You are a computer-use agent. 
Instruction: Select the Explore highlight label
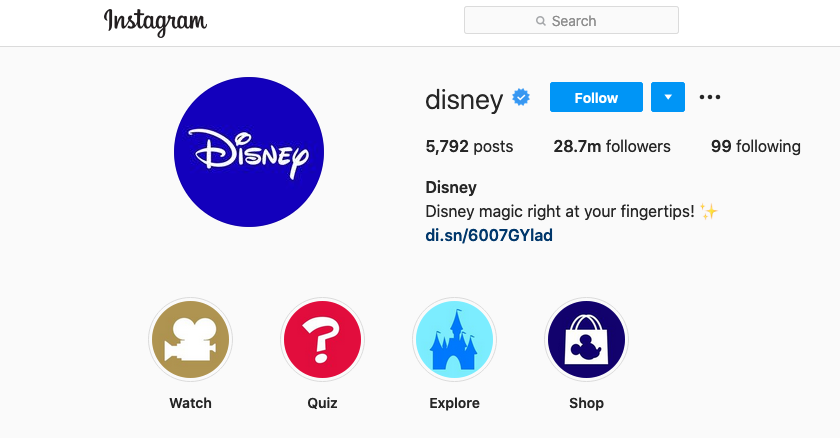(454, 403)
